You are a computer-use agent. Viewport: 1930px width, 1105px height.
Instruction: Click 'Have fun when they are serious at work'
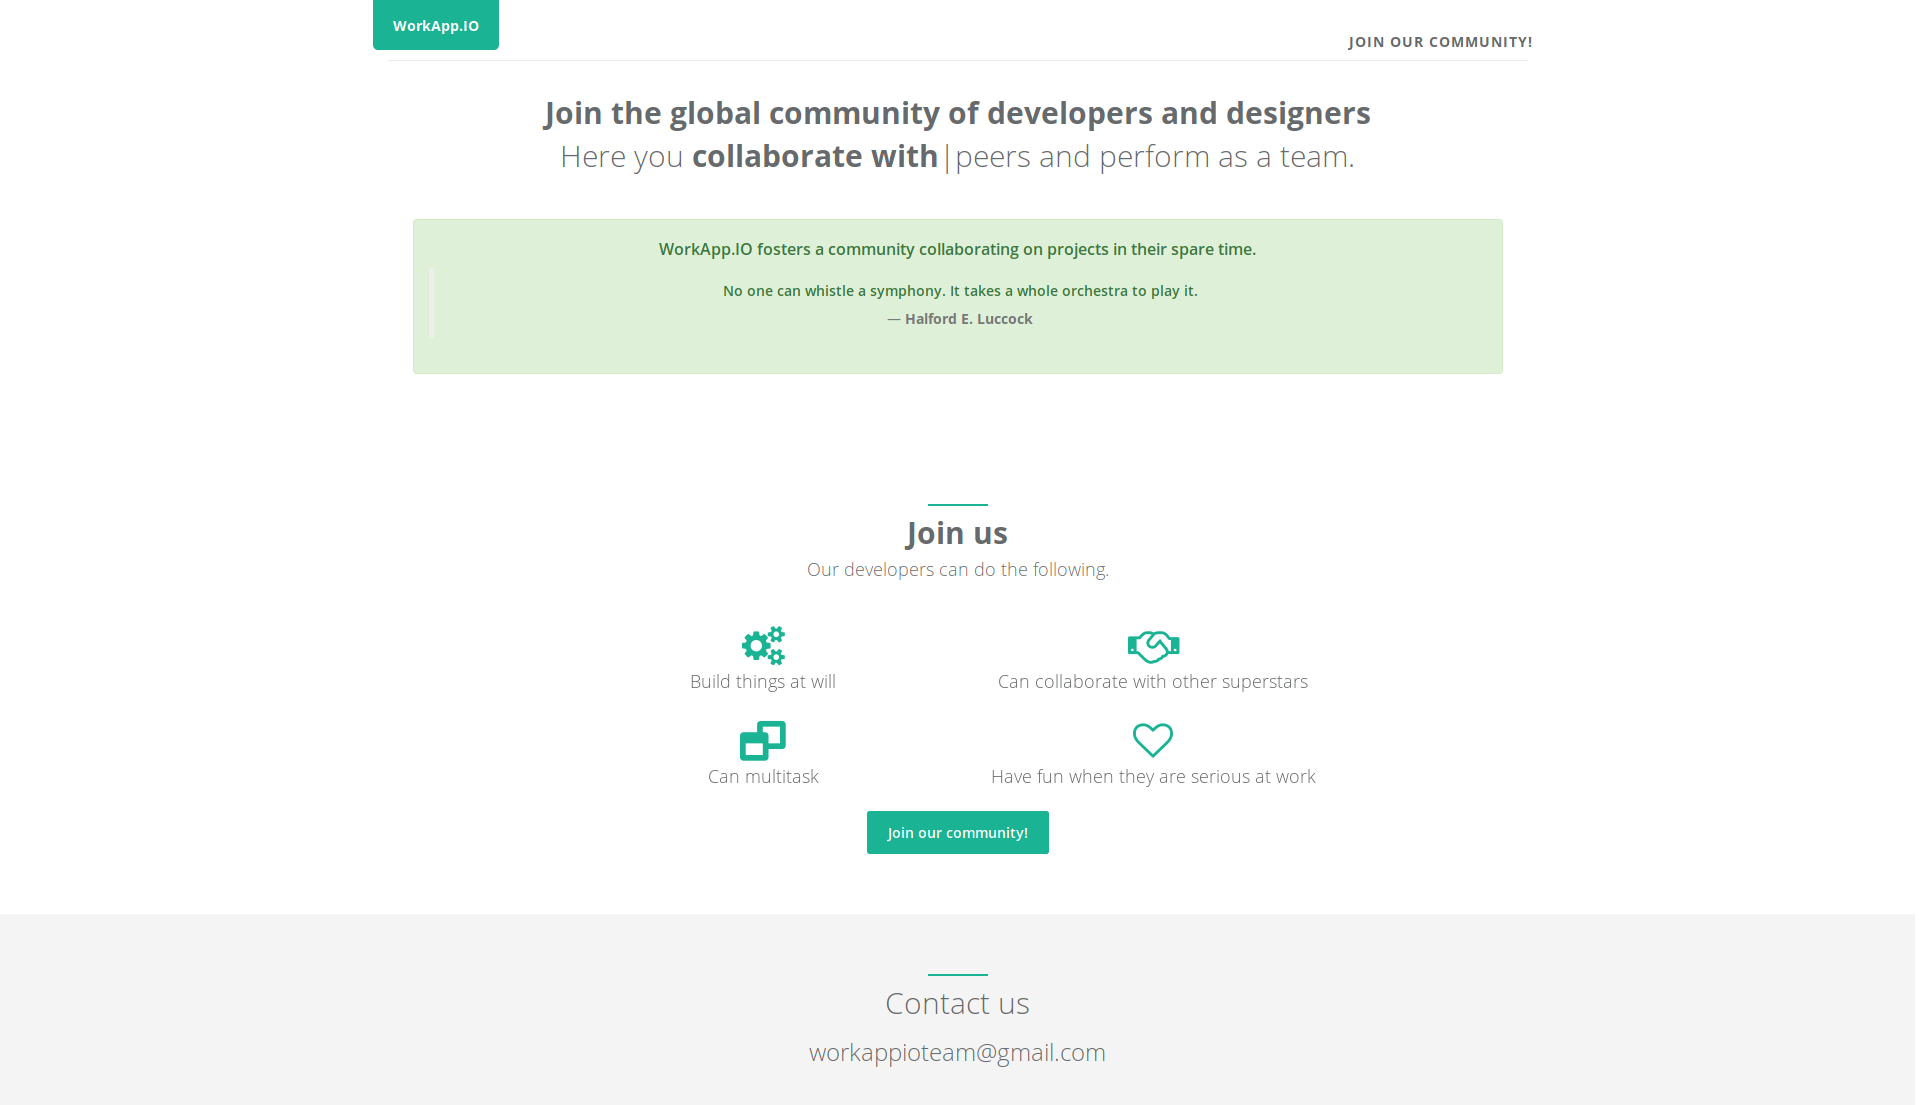click(x=1153, y=776)
